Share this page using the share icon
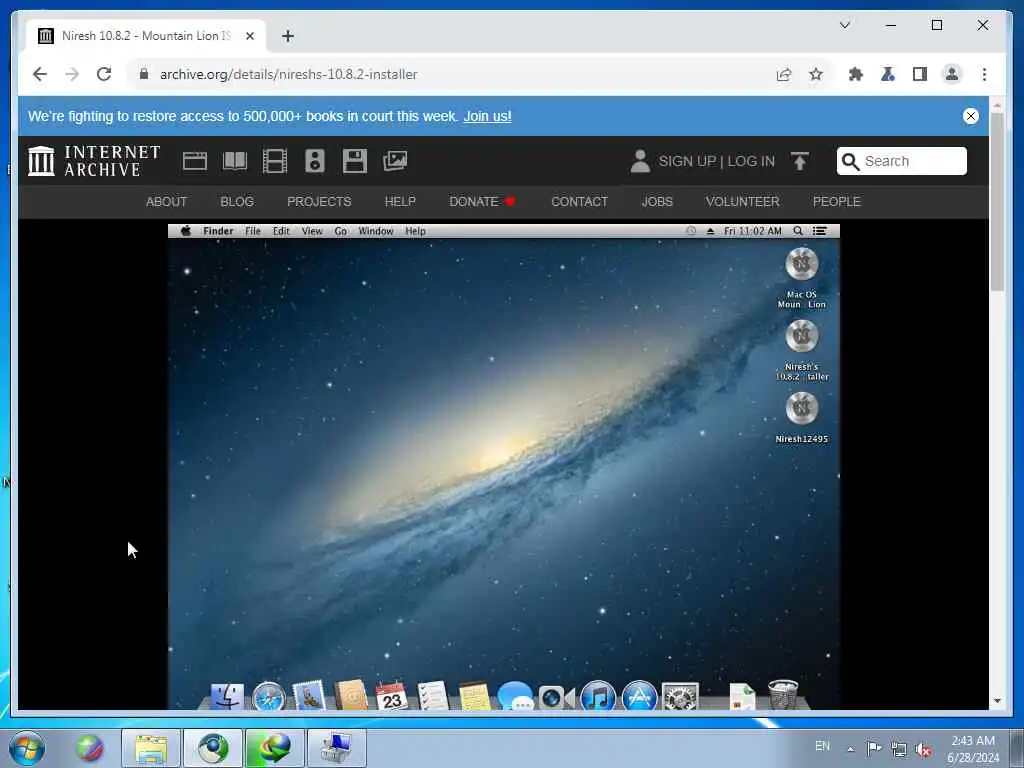 (x=784, y=74)
